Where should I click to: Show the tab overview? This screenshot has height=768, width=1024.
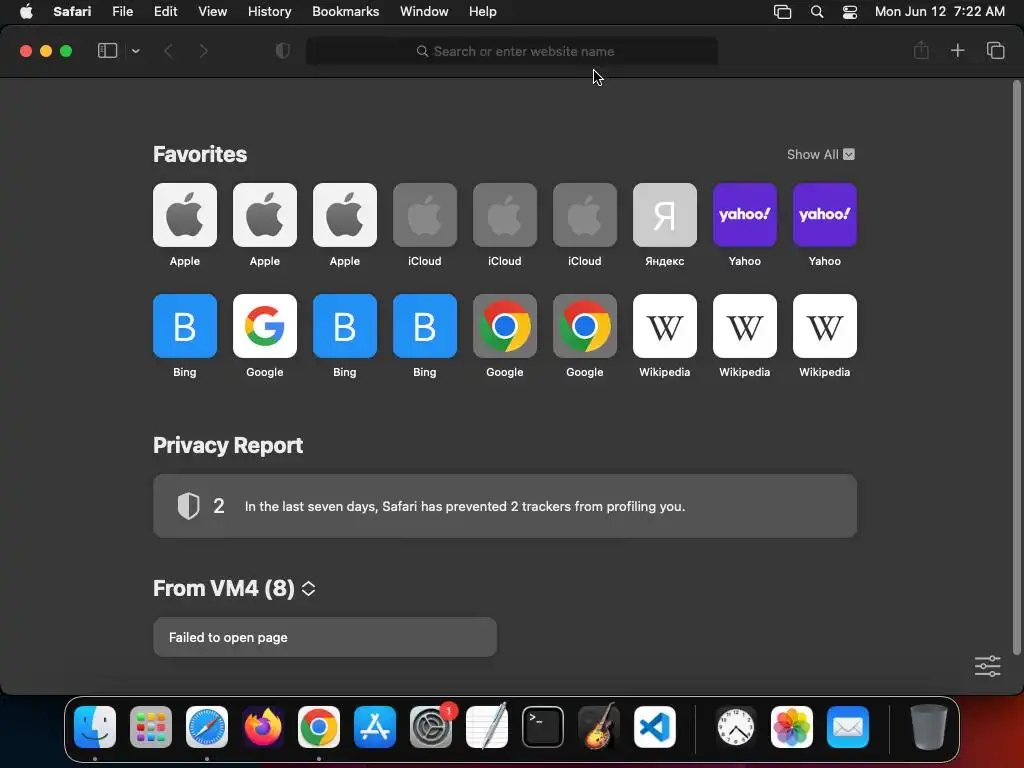tap(995, 50)
